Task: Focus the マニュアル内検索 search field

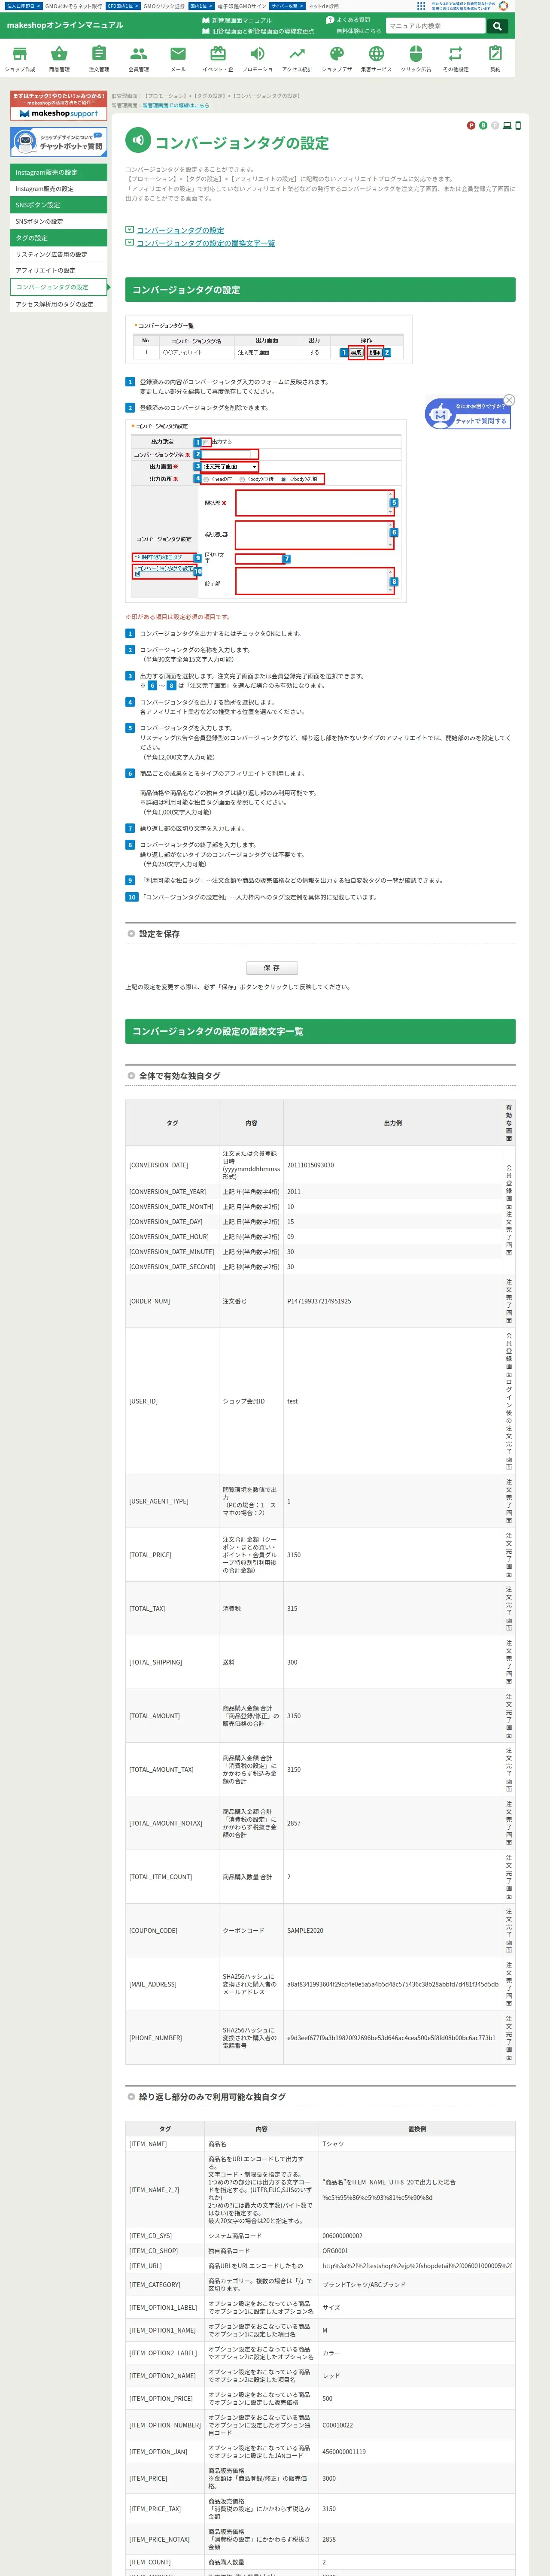Action: click(435, 26)
